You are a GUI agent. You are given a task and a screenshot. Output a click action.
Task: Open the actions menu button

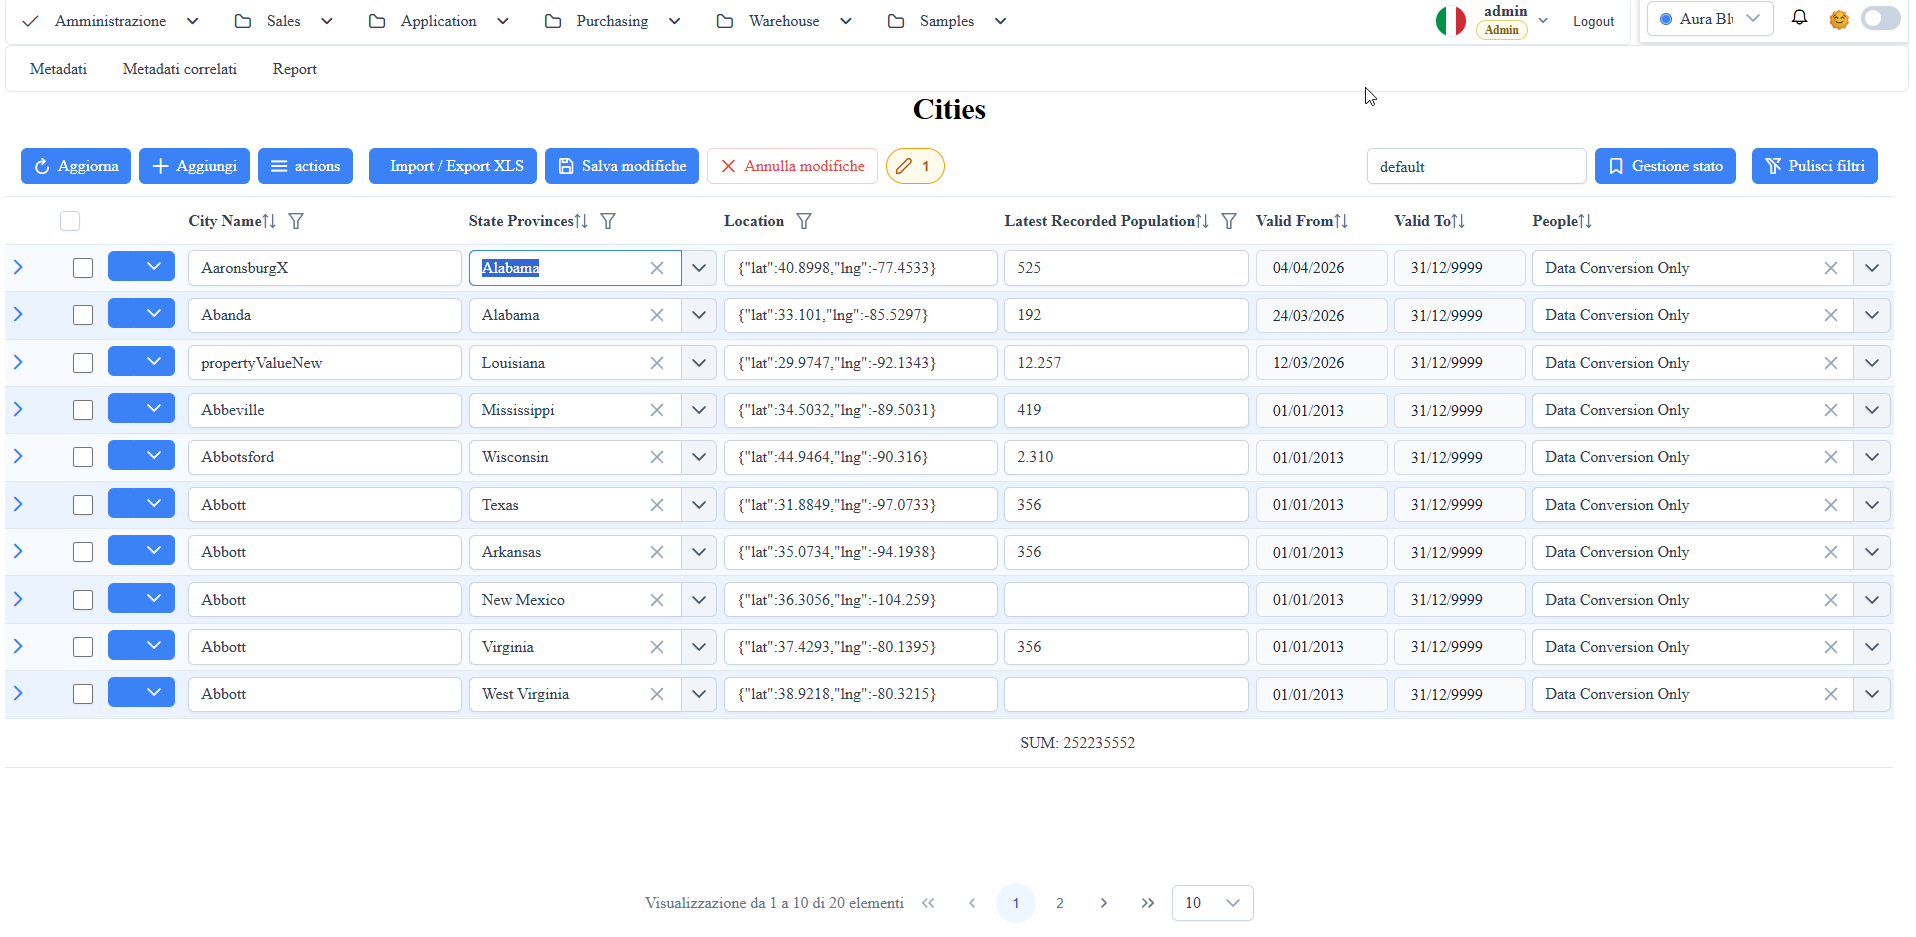click(x=306, y=166)
